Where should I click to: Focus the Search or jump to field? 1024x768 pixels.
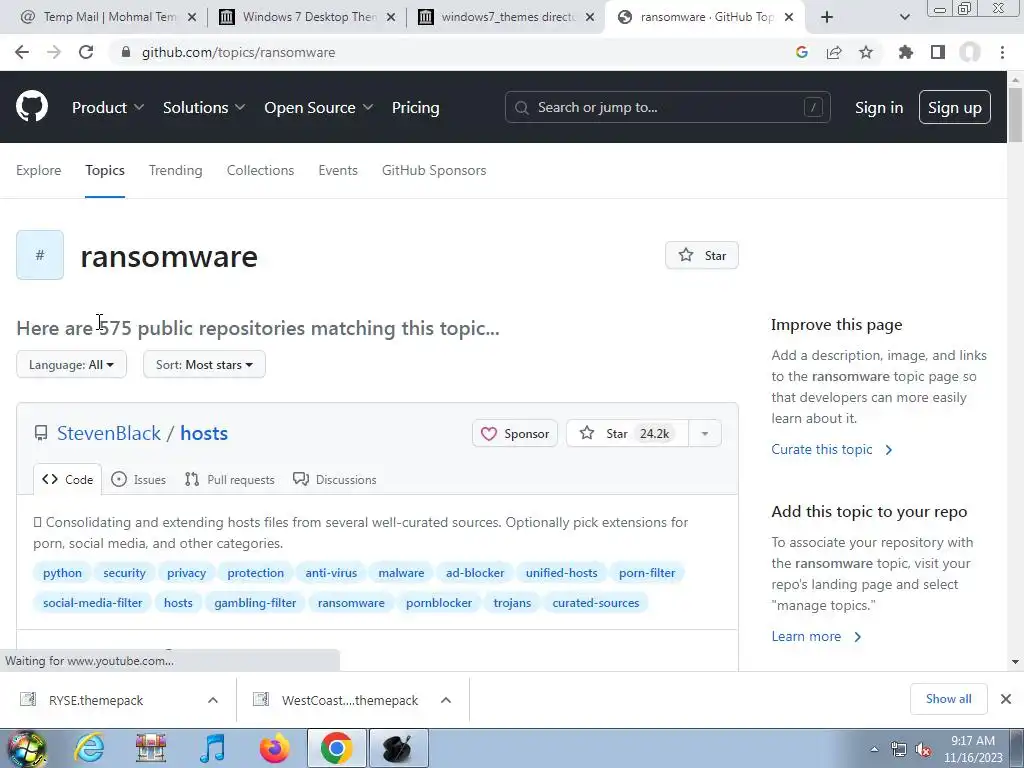667,107
